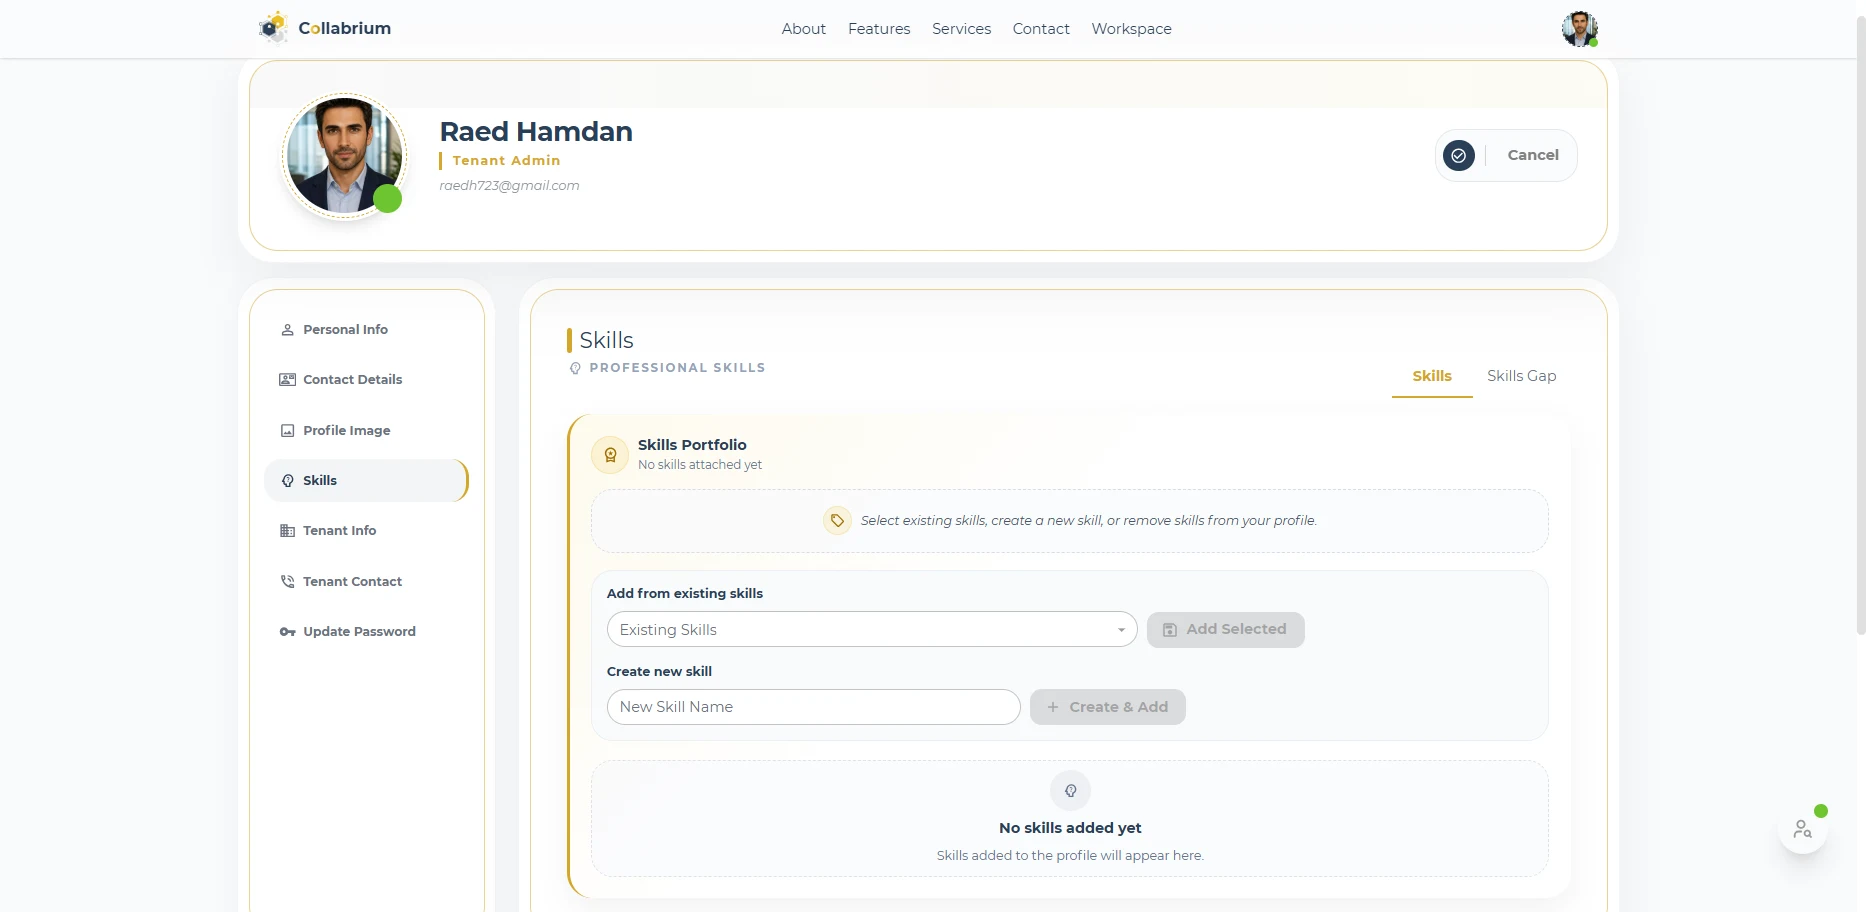This screenshot has height=912, width=1866.
Task: Click the Personal Info person icon
Action: point(288,330)
